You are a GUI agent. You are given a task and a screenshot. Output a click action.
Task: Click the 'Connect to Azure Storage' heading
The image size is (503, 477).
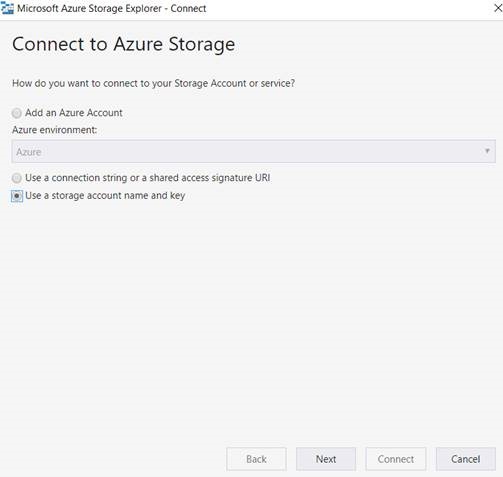point(124,44)
